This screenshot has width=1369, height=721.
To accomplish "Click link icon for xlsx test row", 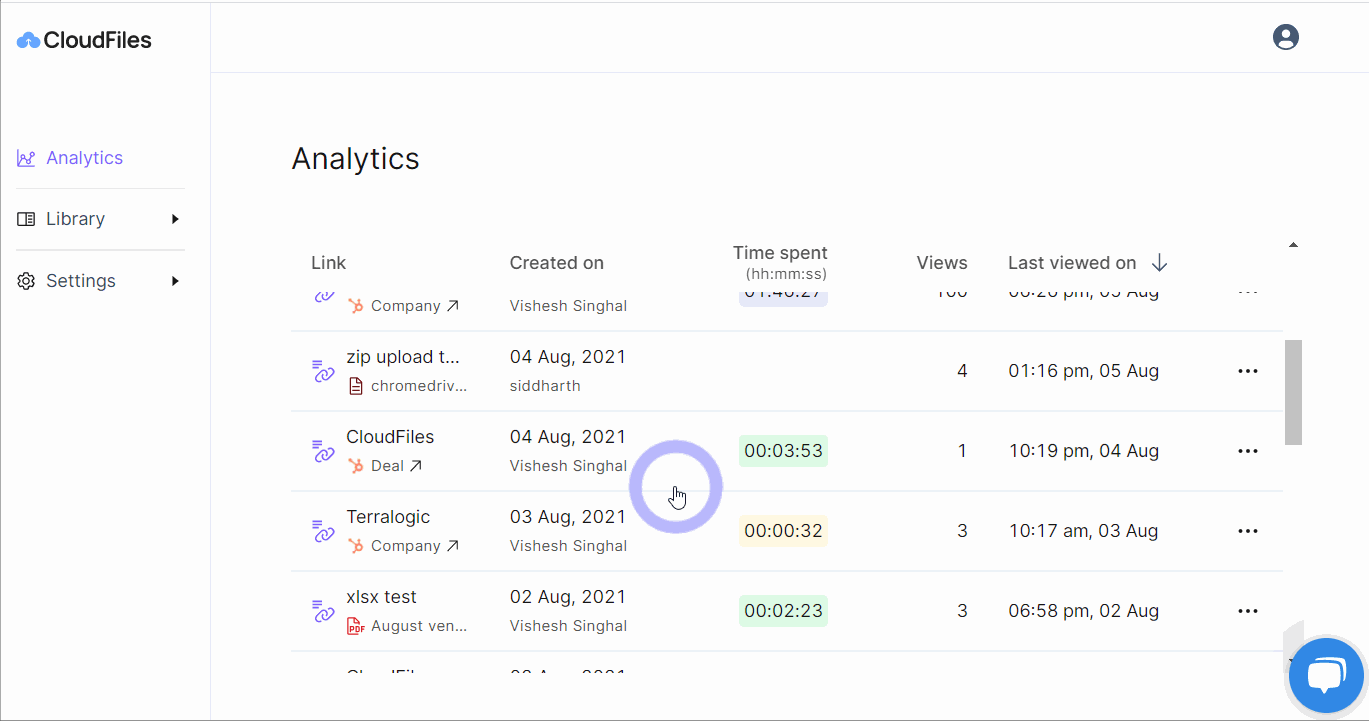I will pyautogui.click(x=323, y=611).
